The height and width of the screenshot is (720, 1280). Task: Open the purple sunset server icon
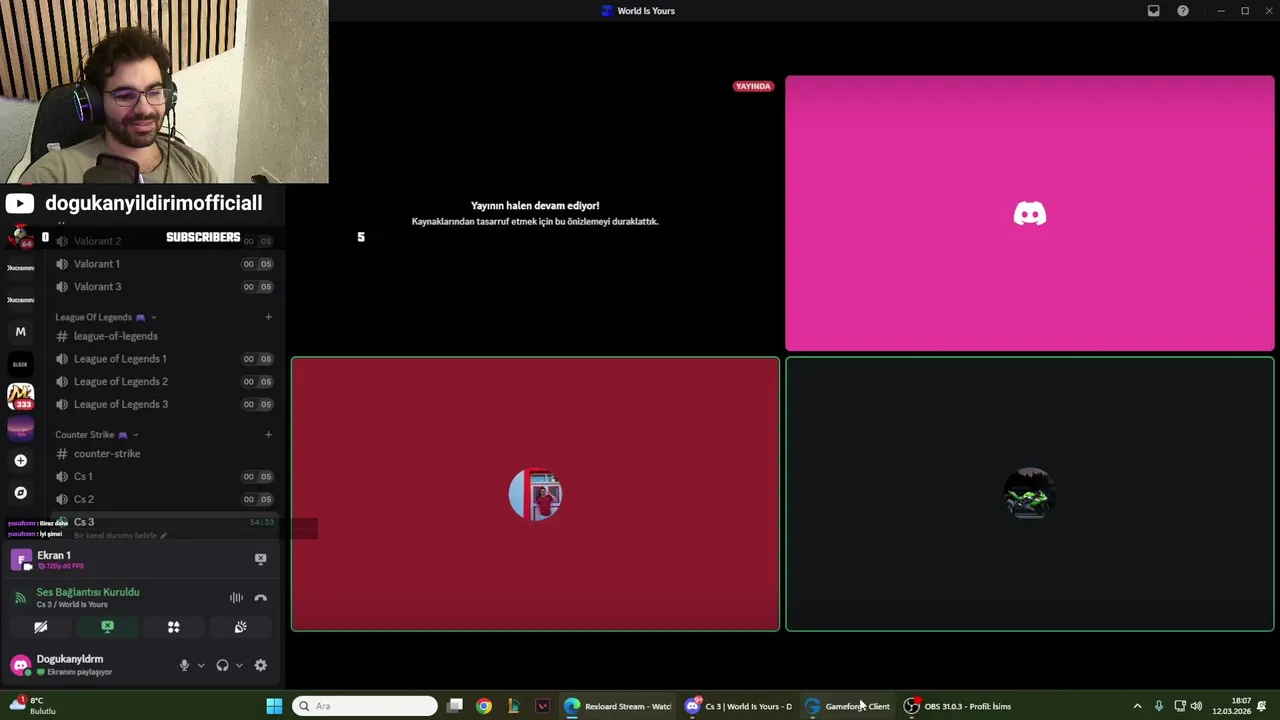(20, 429)
